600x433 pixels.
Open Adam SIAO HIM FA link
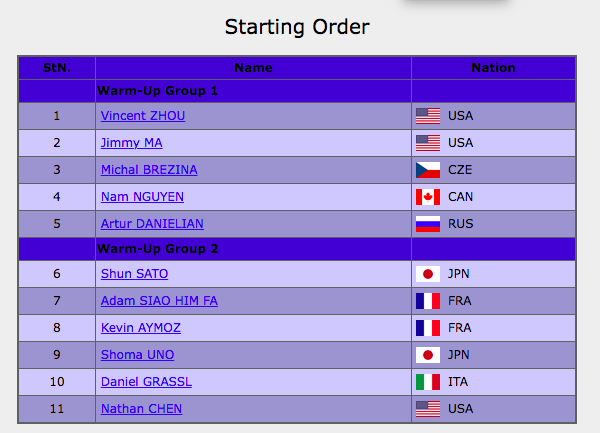159,301
